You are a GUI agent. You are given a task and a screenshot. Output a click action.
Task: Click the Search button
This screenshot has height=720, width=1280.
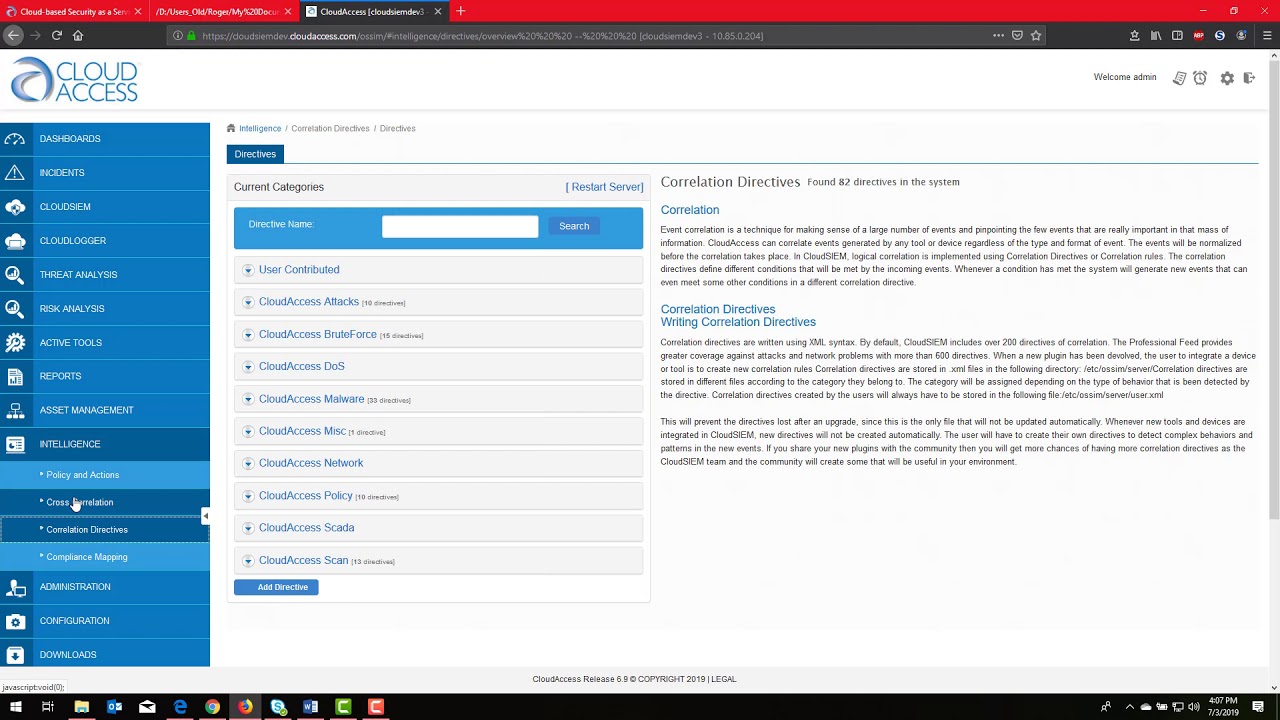[x=574, y=226]
